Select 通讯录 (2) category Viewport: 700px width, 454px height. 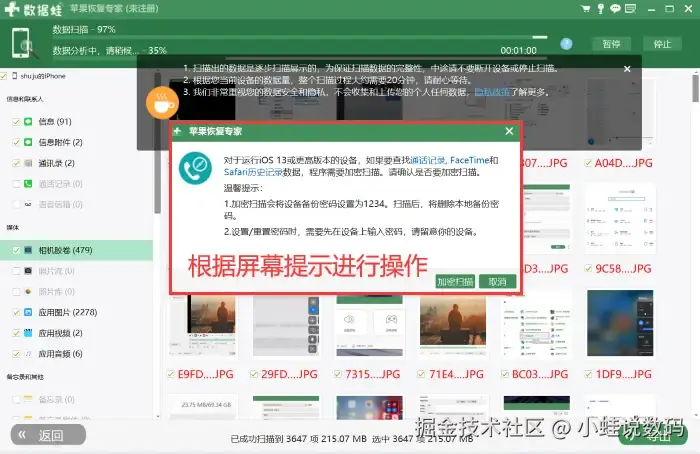pyautogui.click(x=56, y=163)
